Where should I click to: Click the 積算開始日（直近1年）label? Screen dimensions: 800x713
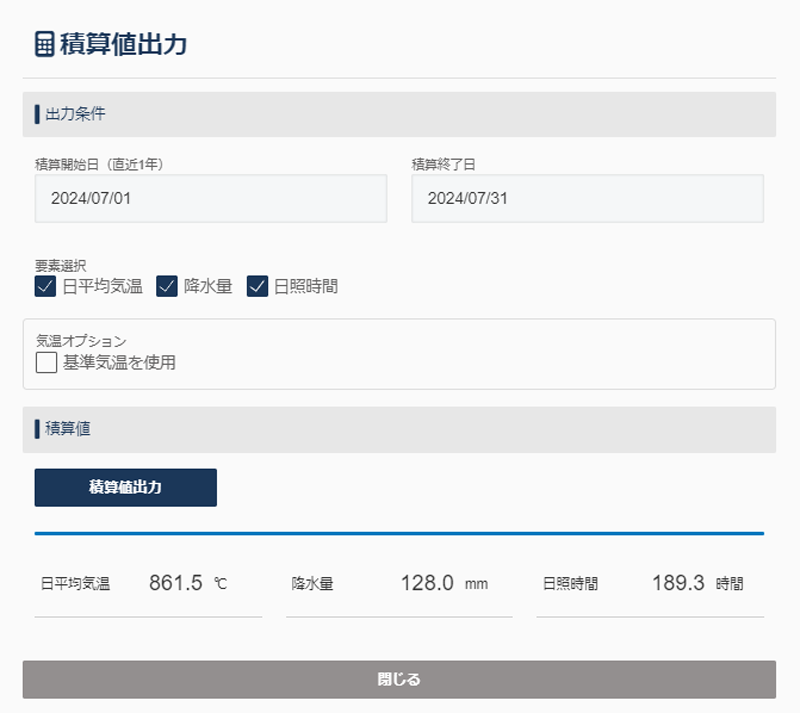coord(99,164)
